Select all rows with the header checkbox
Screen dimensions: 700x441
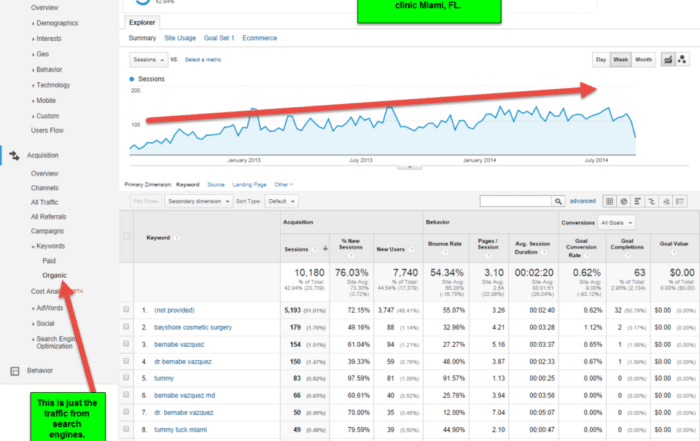126,237
